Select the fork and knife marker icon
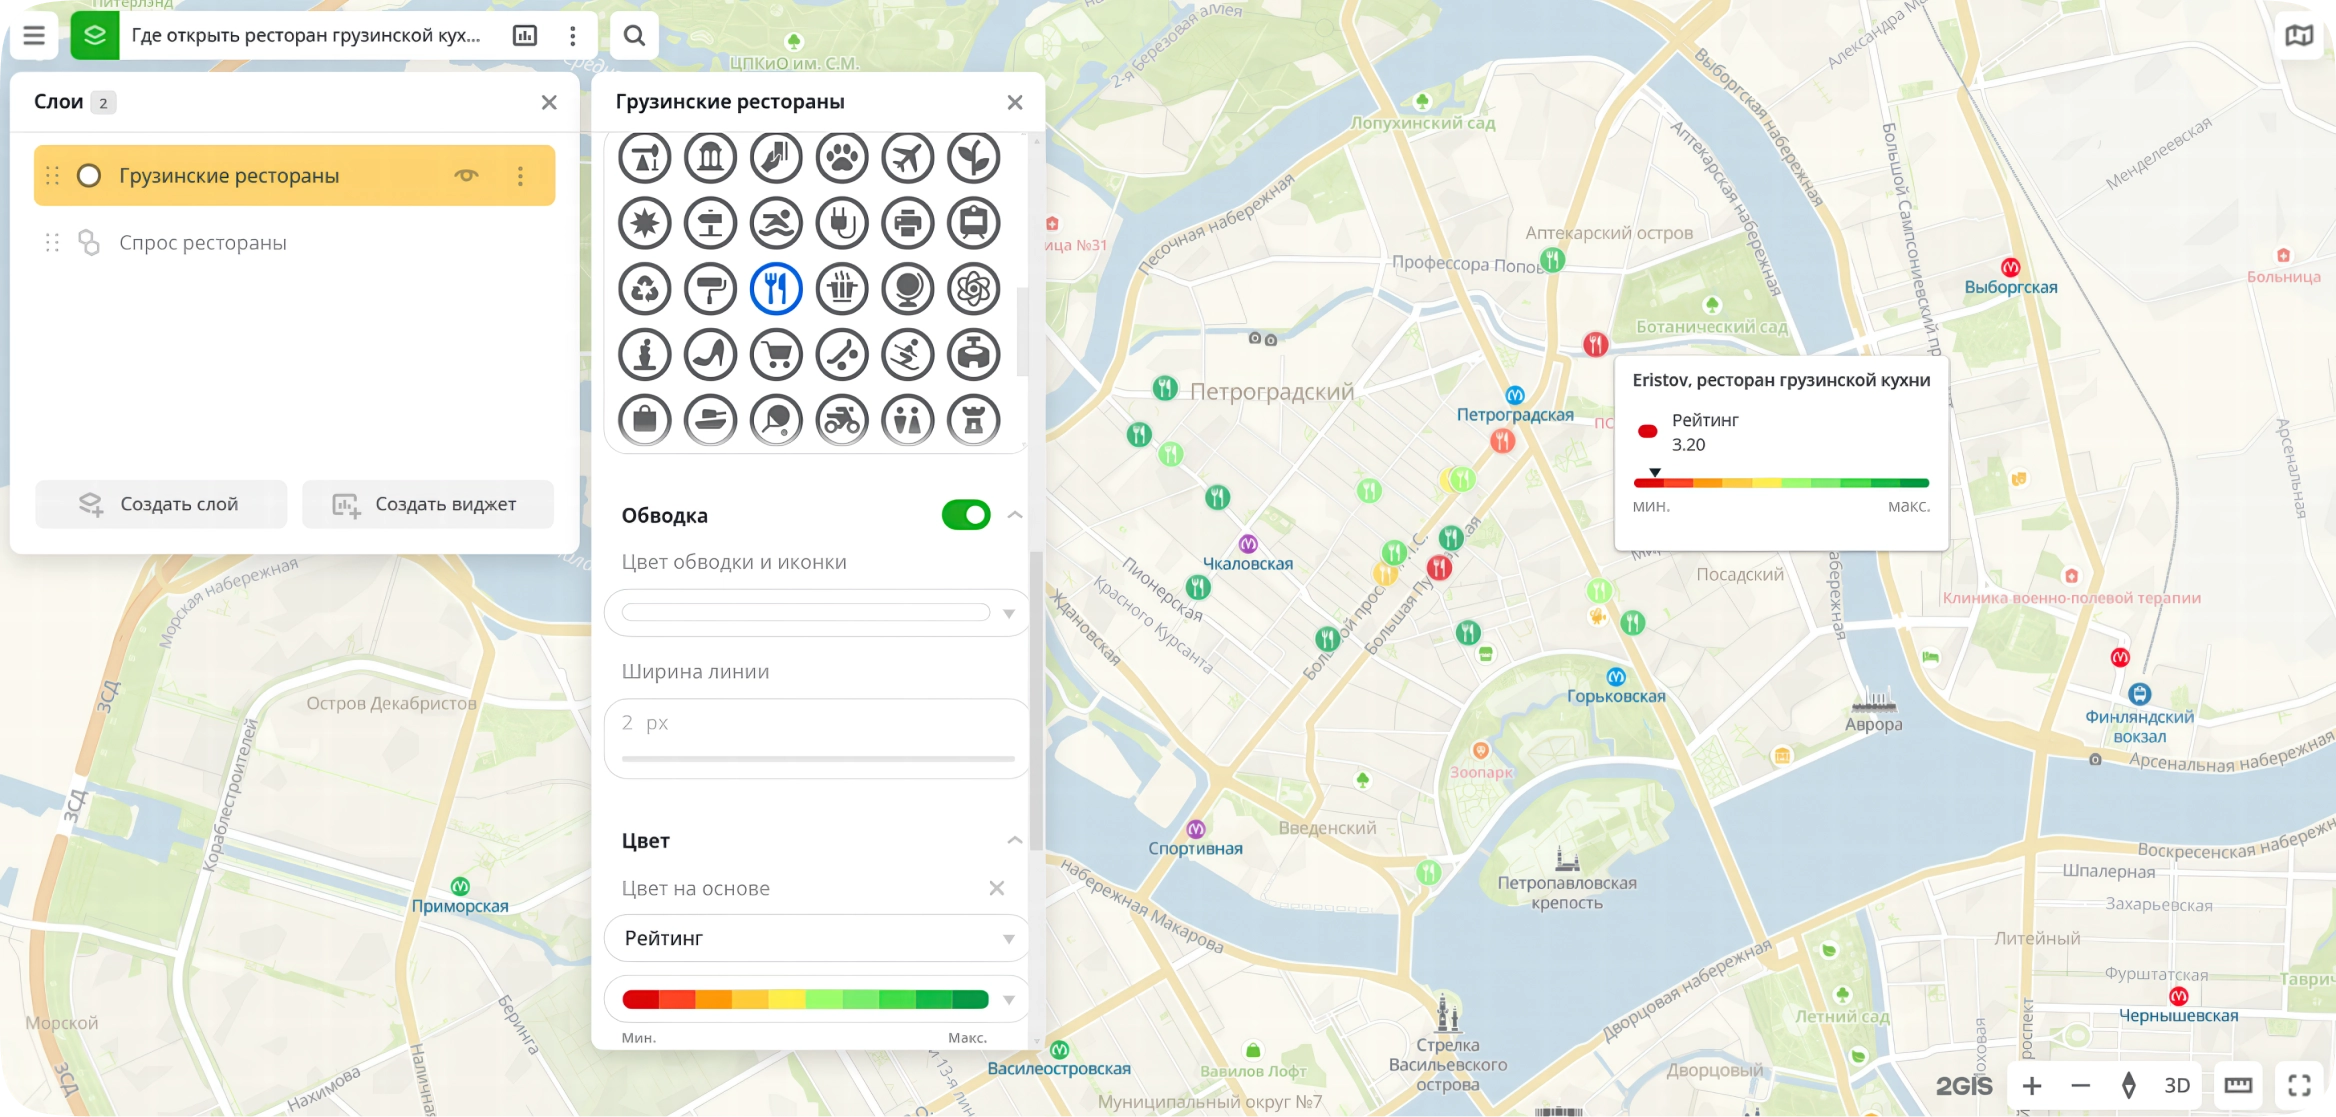2336x1117 pixels. tap(777, 289)
